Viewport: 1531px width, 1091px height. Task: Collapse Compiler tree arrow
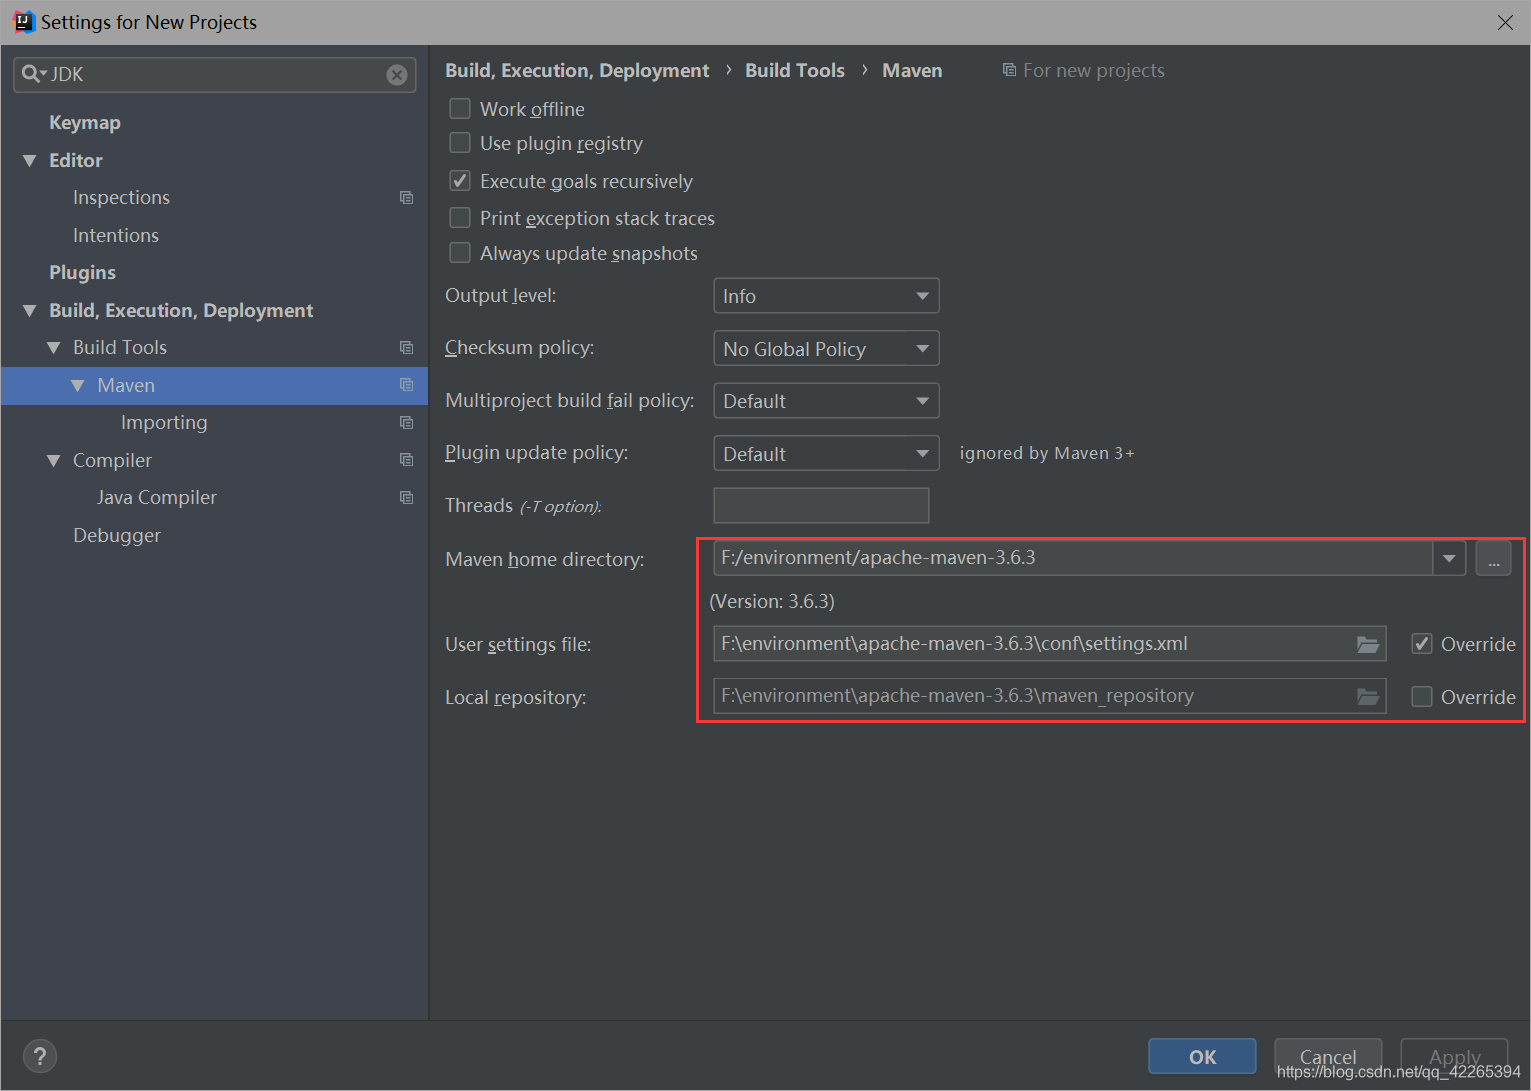(x=54, y=461)
